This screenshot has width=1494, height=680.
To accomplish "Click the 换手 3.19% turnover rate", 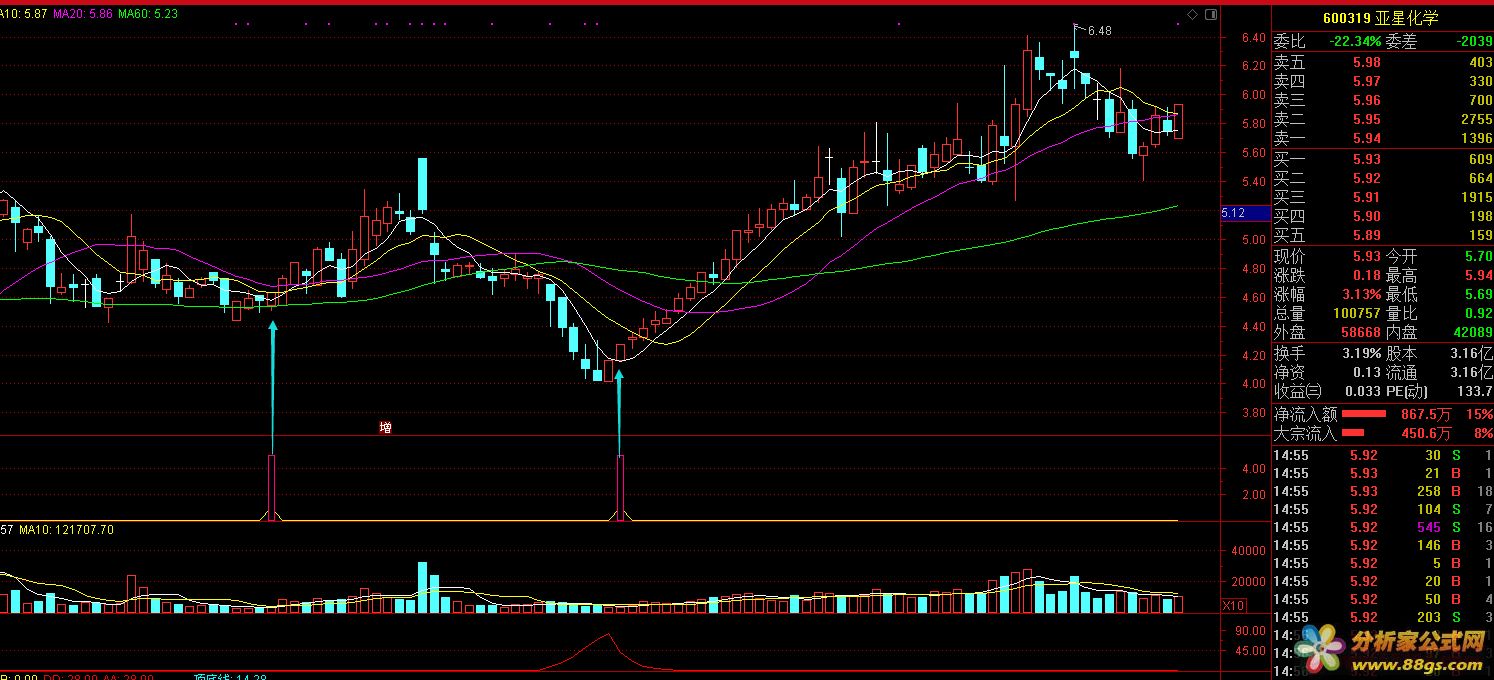I will pos(1327,353).
